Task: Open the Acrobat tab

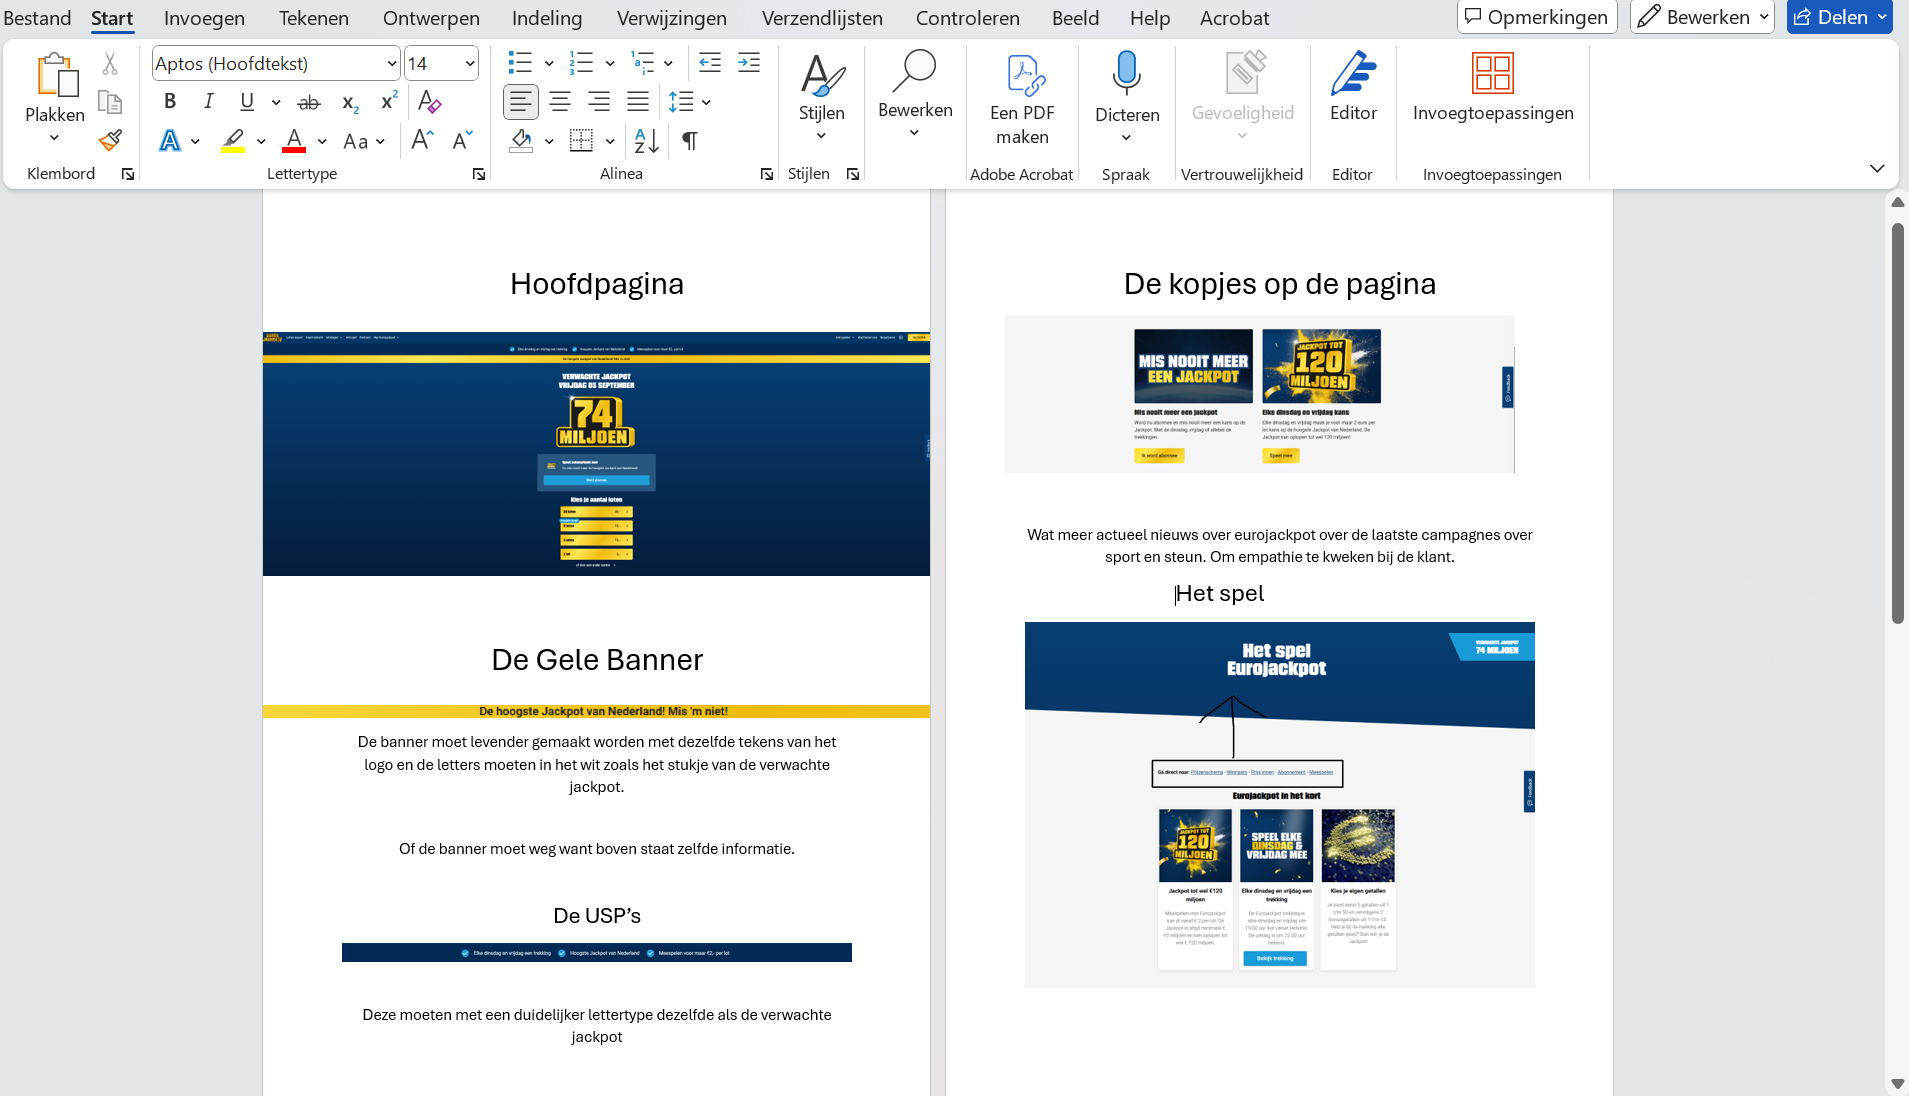Action: coord(1234,18)
